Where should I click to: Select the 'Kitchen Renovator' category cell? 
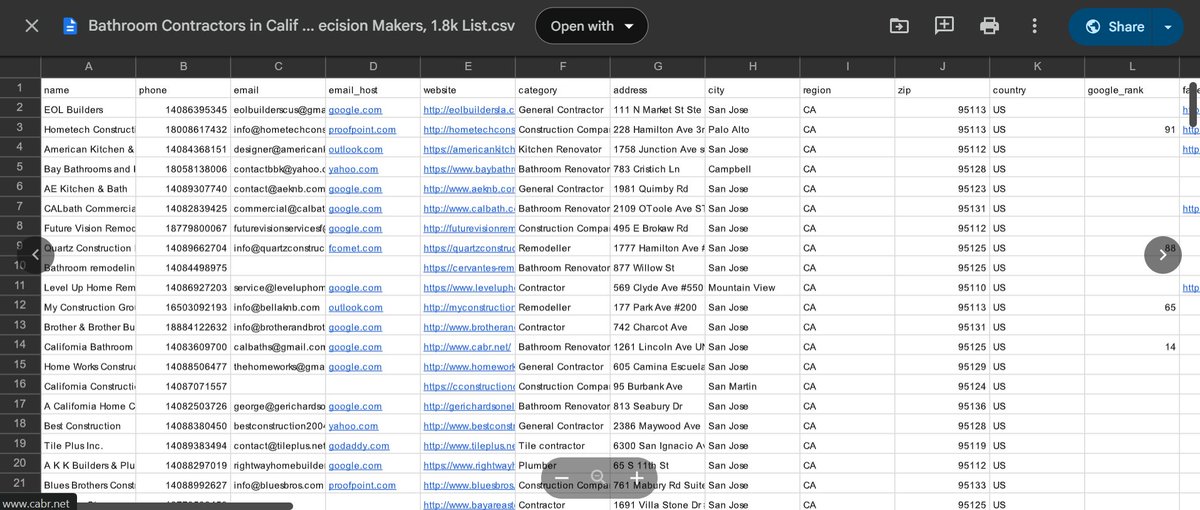562,149
